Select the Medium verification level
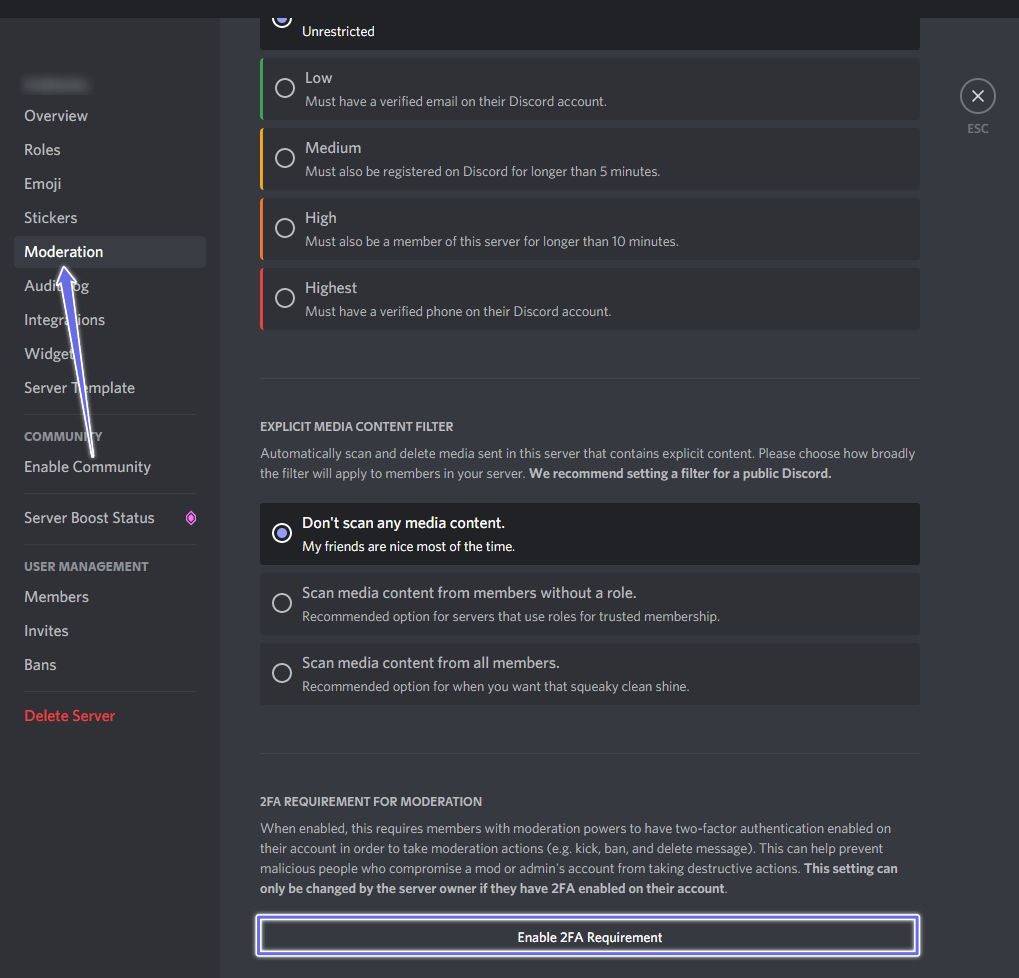 285,158
